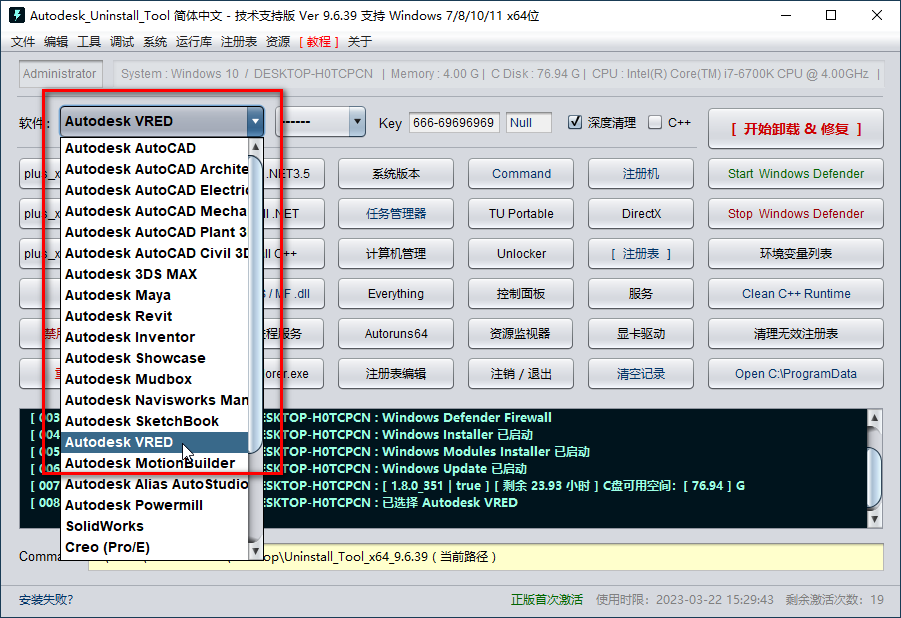The height and width of the screenshot is (618, 901).
Task: Open the 系统 menu
Action: click(x=155, y=41)
